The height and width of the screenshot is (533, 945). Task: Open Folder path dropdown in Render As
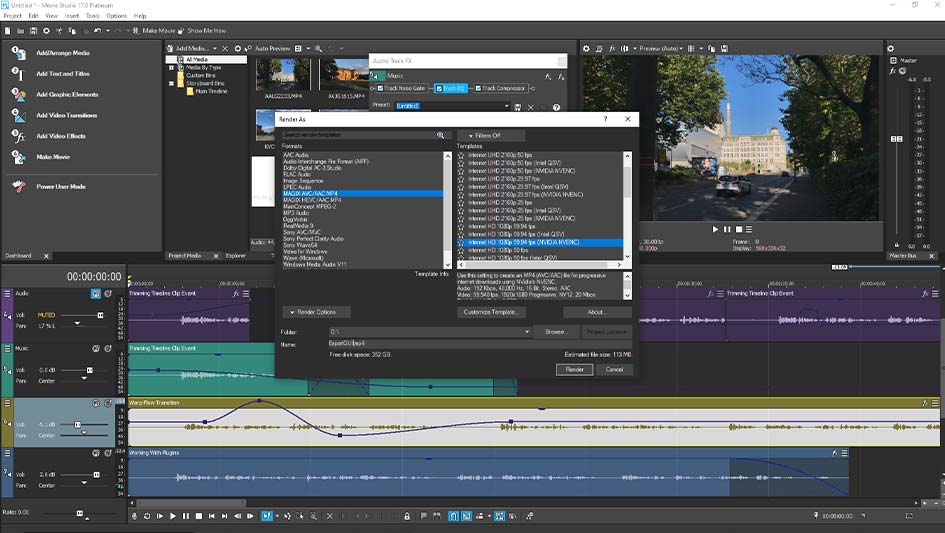526,332
